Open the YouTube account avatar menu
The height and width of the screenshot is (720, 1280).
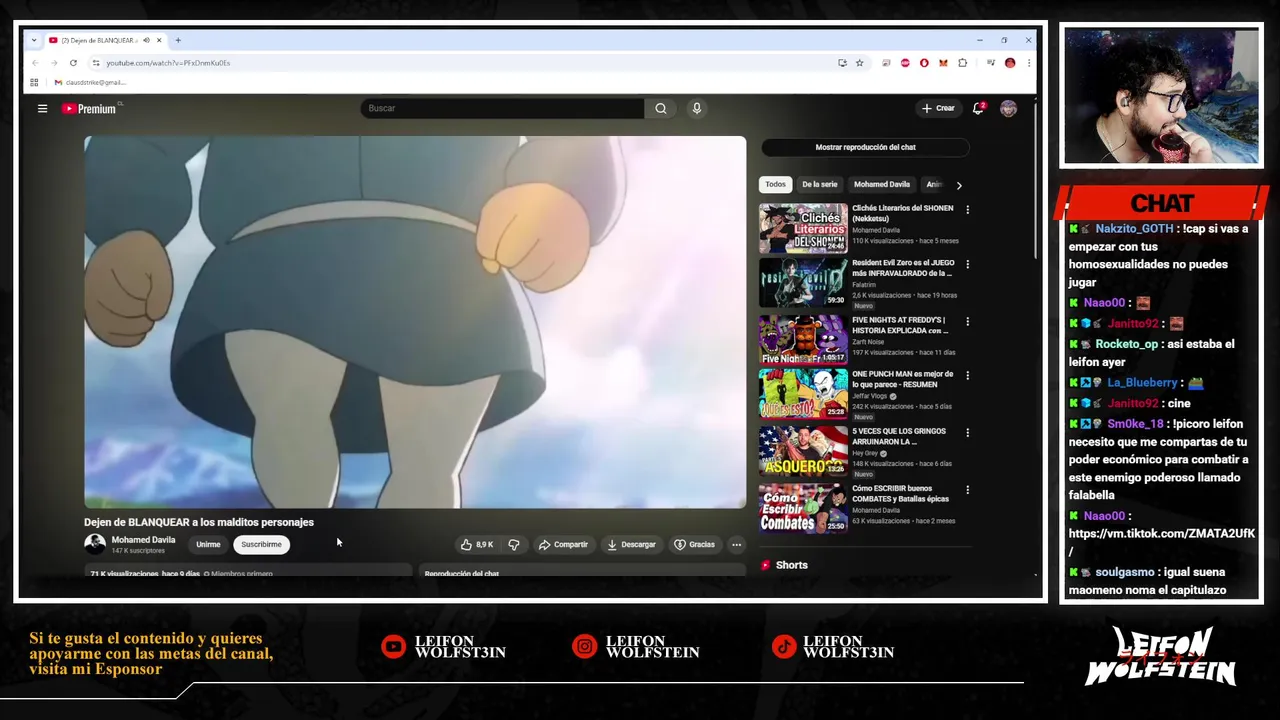tap(1008, 108)
